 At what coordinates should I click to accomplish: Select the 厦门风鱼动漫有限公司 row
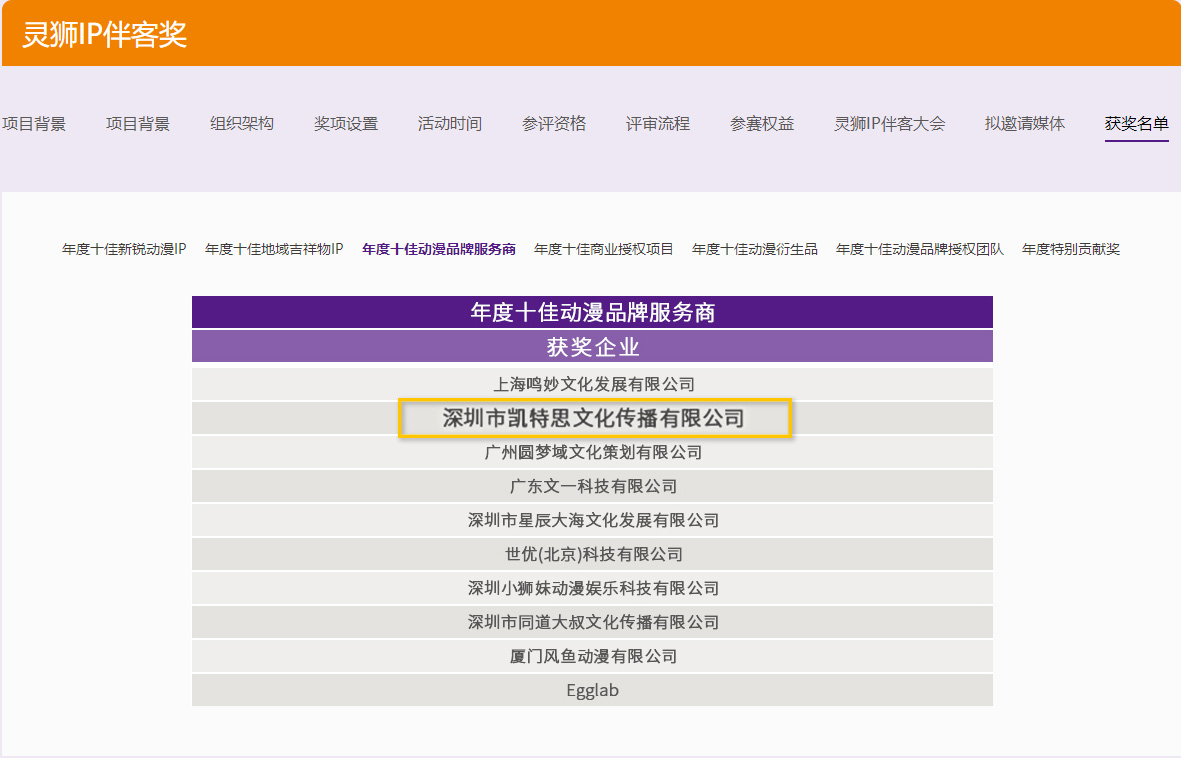[593, 656]
